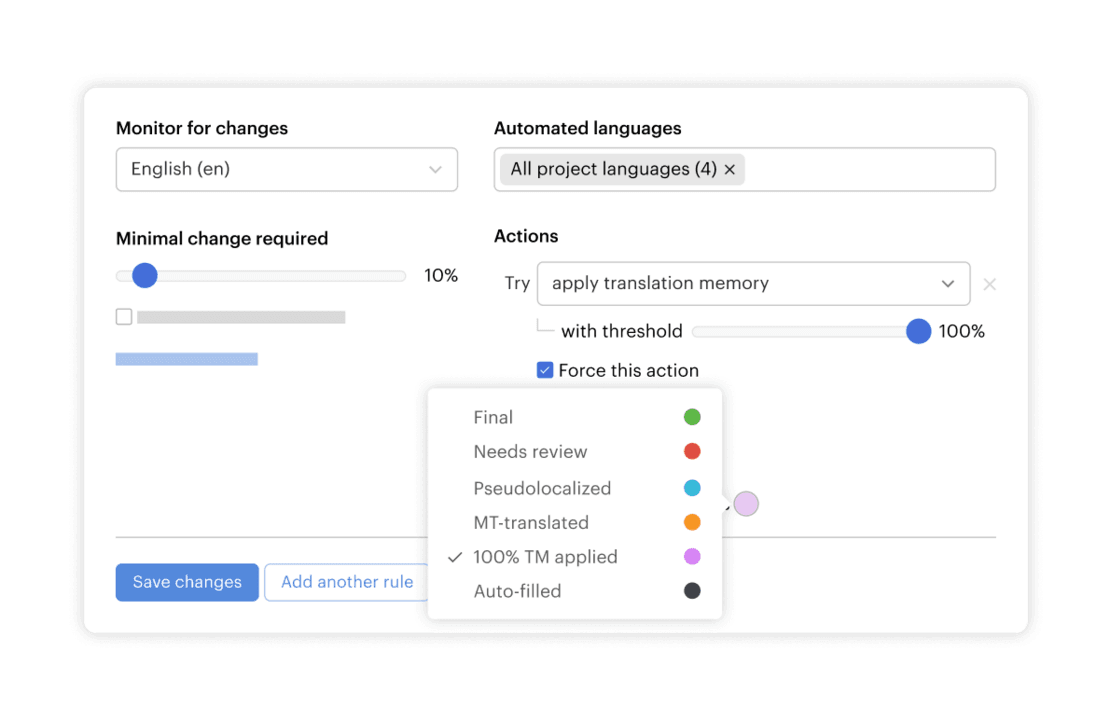Click the Minimal change required slider handle

tap(145, 275)
